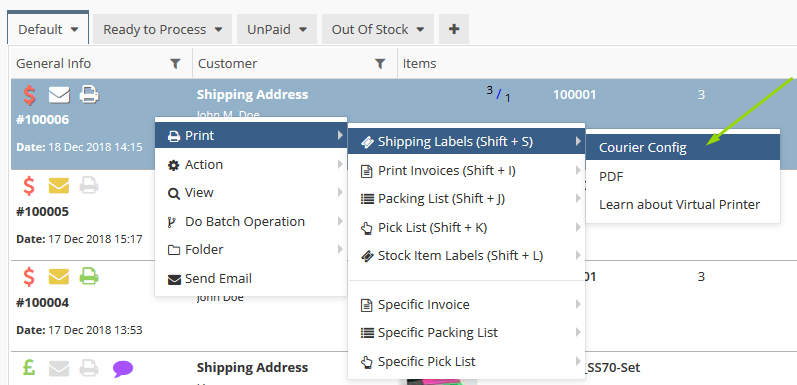The width and height of the screenshot is (797, 385).
Task: Click the purple chat bubble note icon
Action: pos(123,369)
